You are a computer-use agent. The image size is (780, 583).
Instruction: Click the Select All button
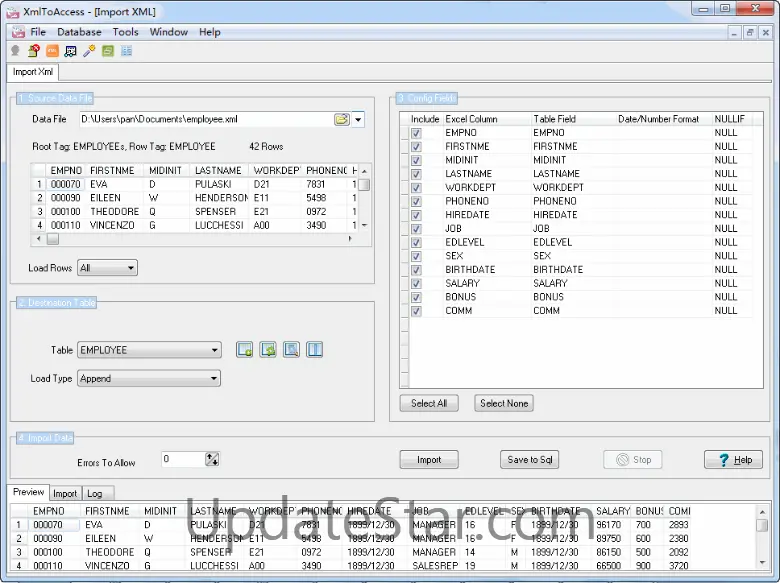pyautogui.click(x=429, y=403)
